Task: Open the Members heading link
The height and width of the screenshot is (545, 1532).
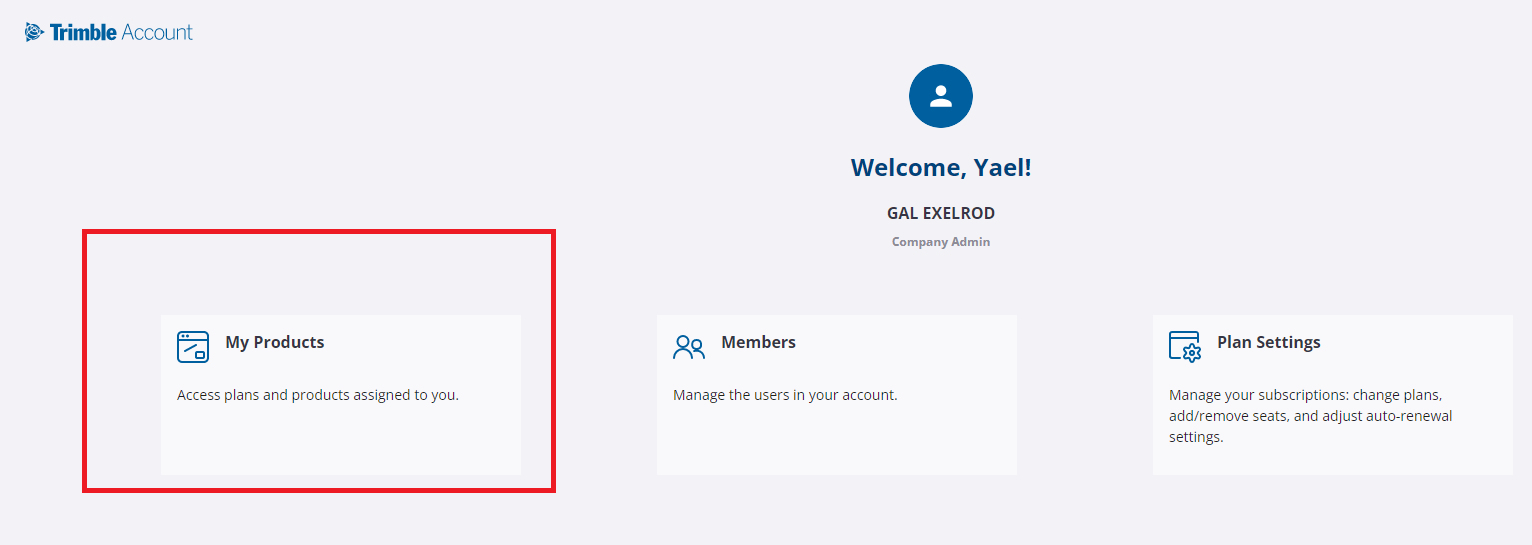Action: pos(758,342)
